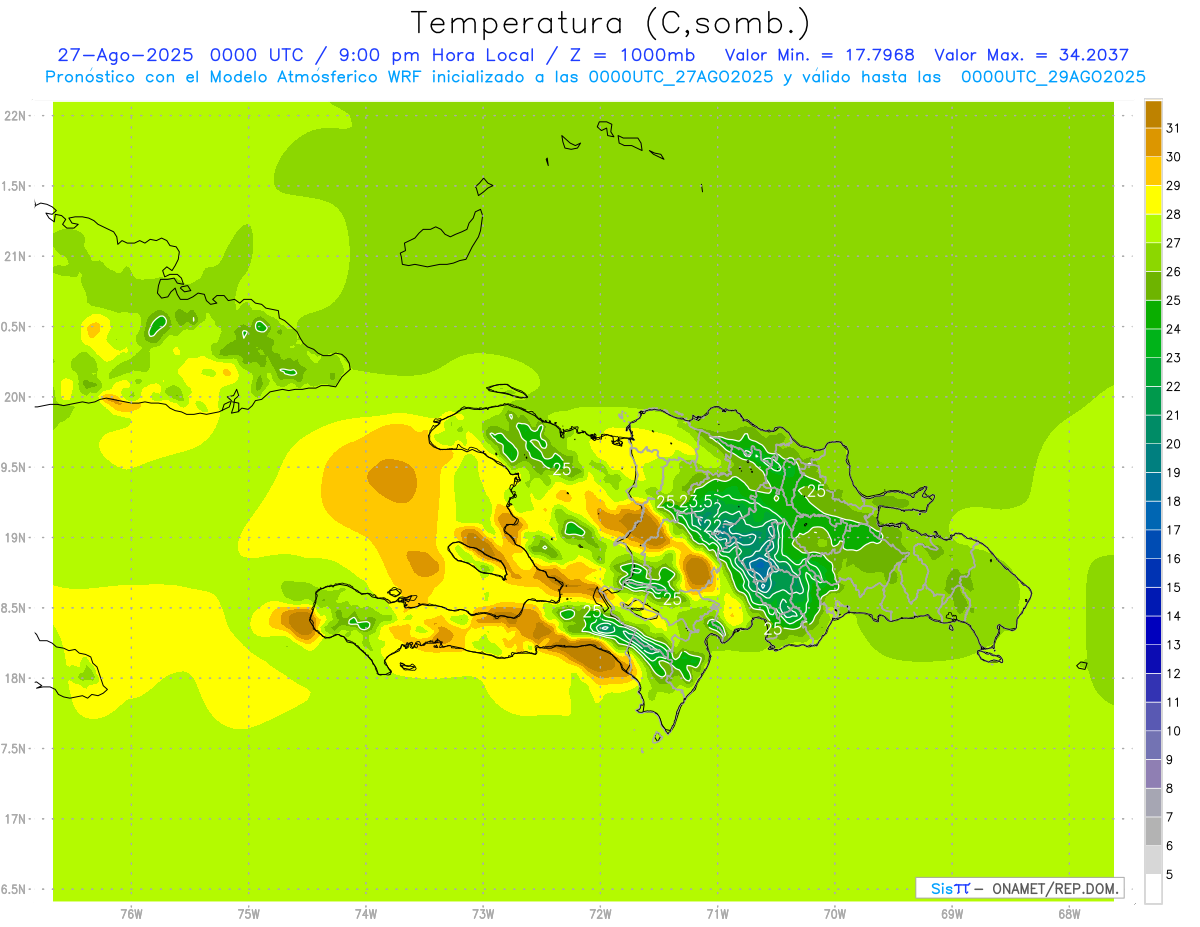Click the "22N" latitude label
Viewport: 1200px width, 927px height.
(x=16, y=116)
